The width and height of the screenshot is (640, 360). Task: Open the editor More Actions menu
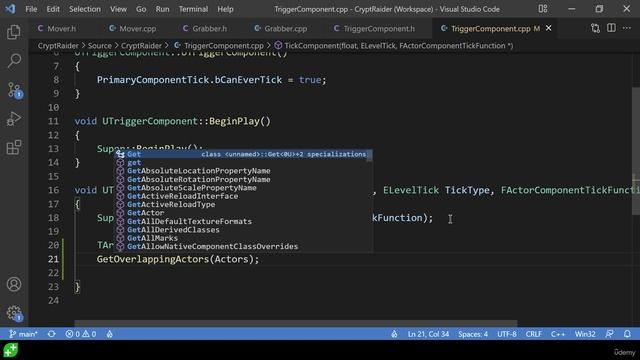coord(627,28)
